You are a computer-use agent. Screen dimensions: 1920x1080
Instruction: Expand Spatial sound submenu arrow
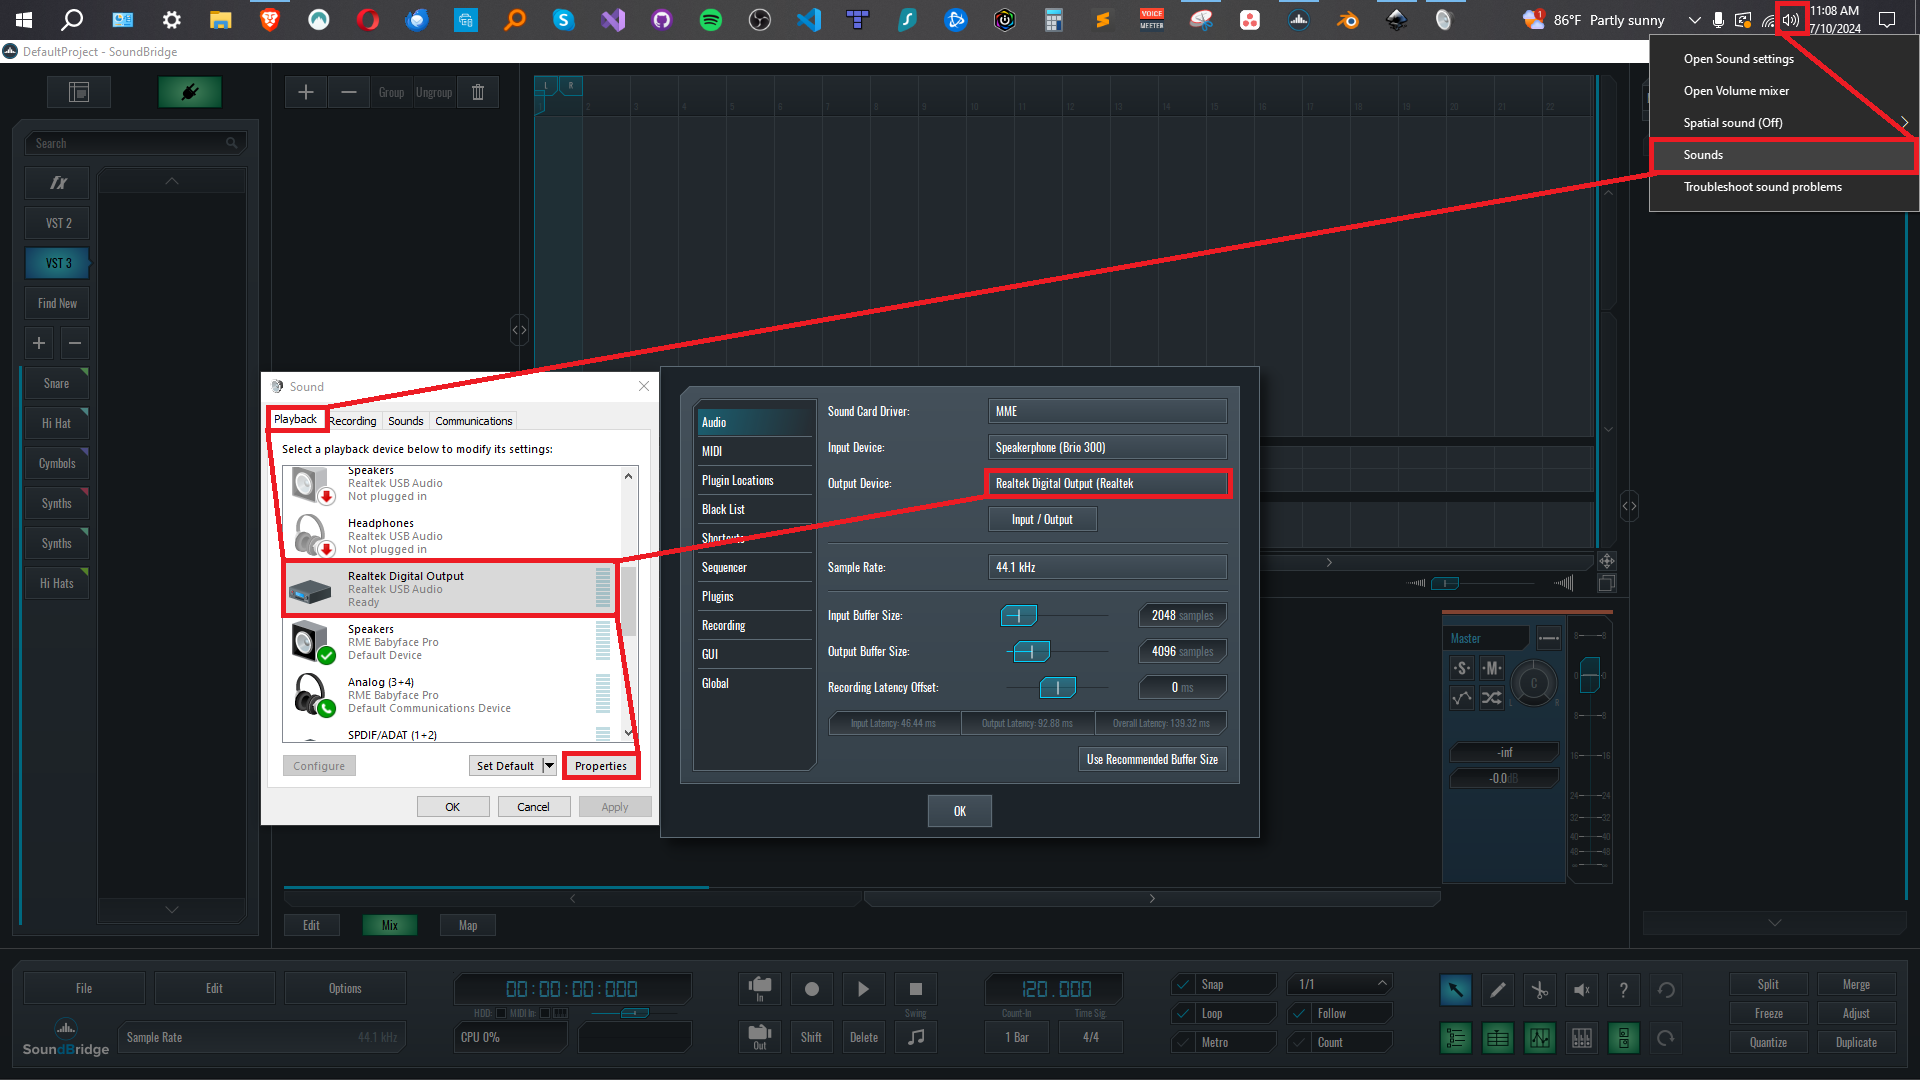point(1904,123)
